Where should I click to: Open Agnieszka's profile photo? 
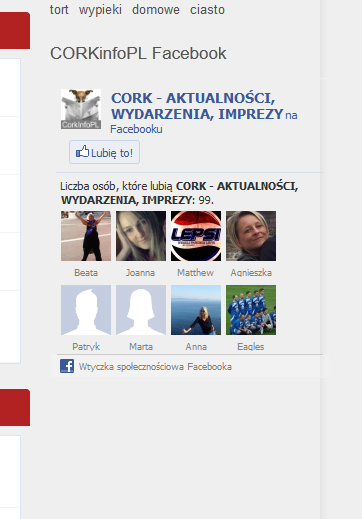coord(251,236)
